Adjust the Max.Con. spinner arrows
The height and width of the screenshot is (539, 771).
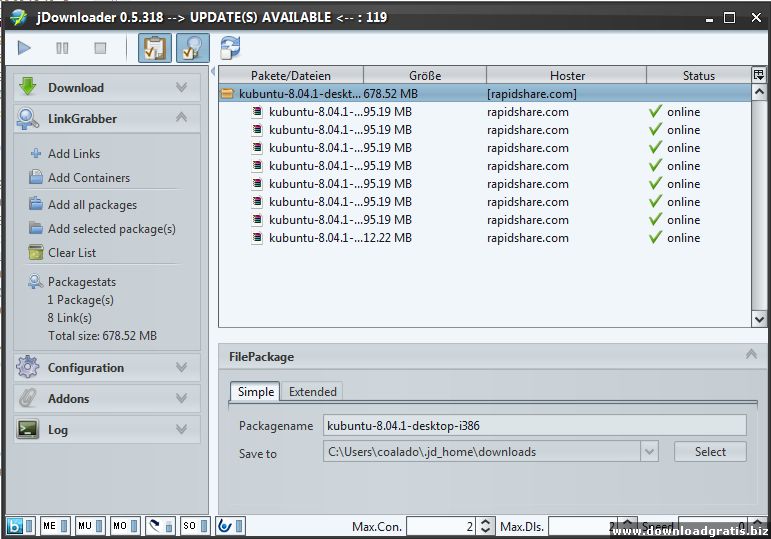click(x=485, y=526)
